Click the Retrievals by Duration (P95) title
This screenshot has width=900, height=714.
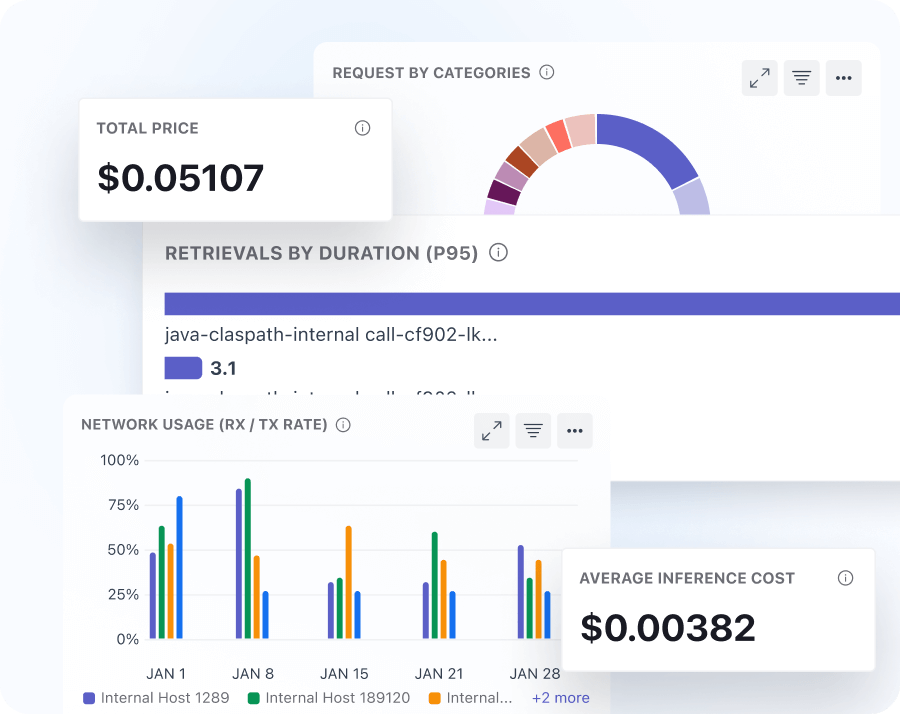(x=321, y=253)
